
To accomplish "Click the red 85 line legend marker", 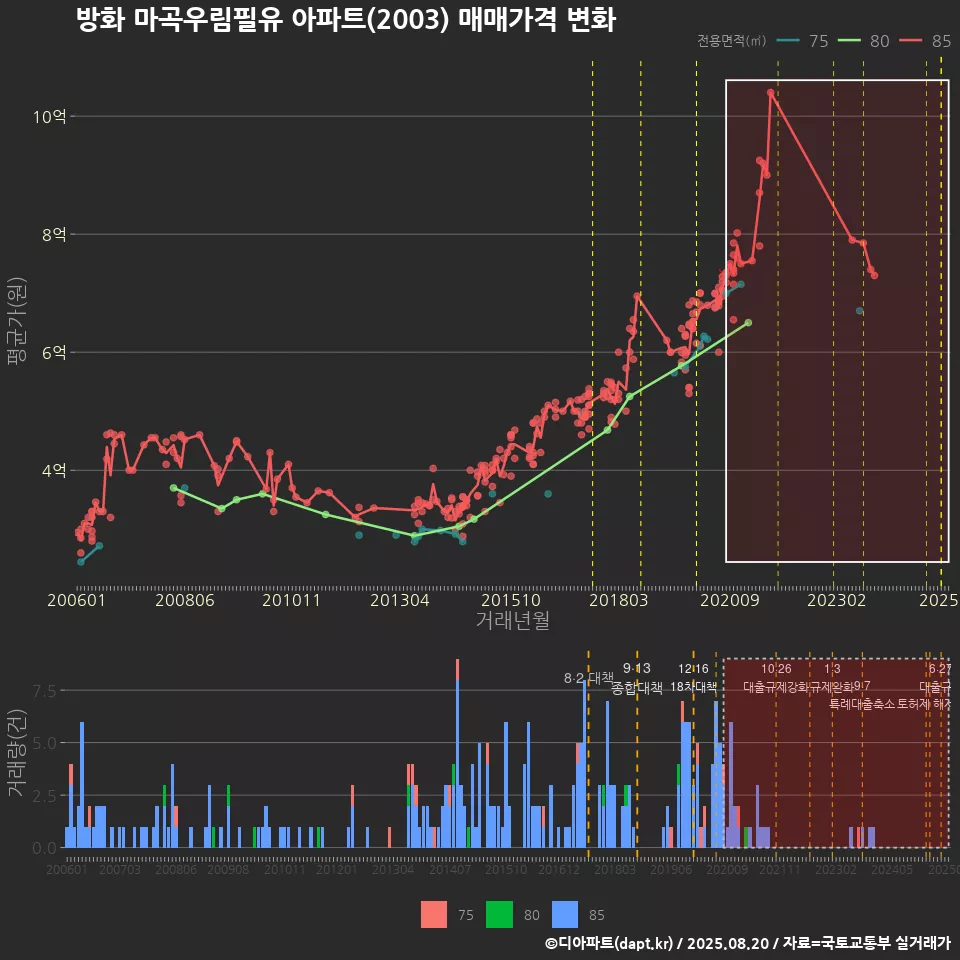I will pos(911,41).
